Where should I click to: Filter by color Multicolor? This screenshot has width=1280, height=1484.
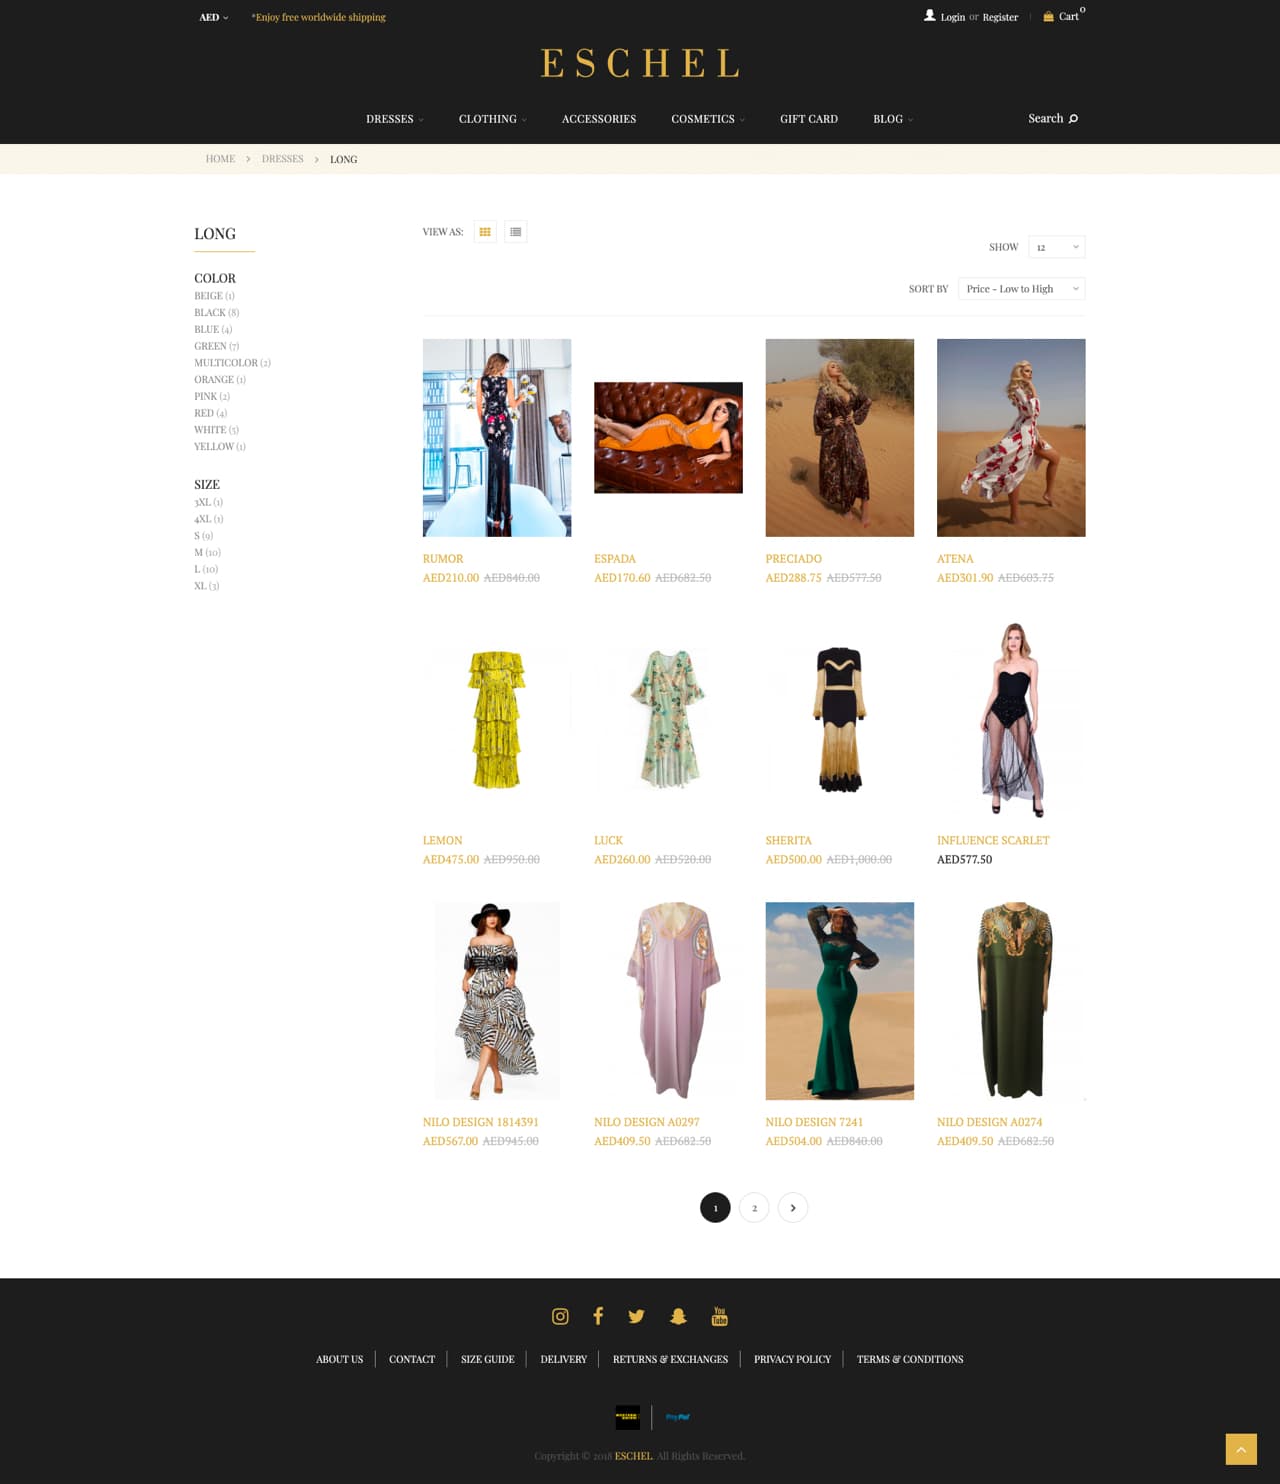coord(232,363)
